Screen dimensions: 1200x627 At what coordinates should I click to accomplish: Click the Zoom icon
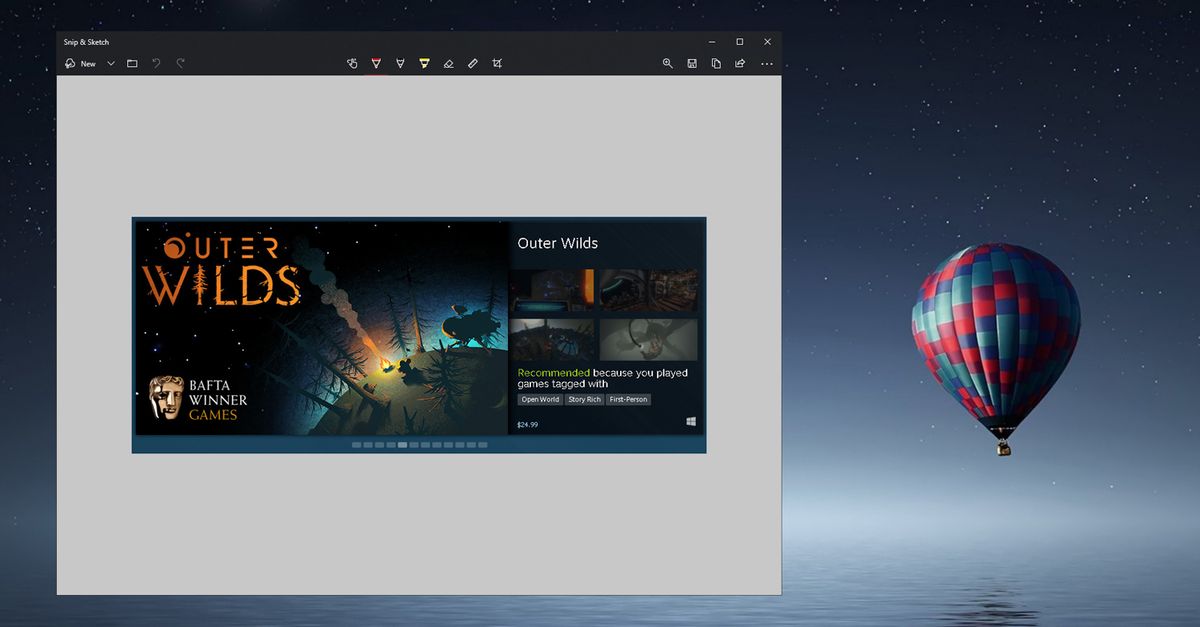pyautogui.click(x=668, y=62)
